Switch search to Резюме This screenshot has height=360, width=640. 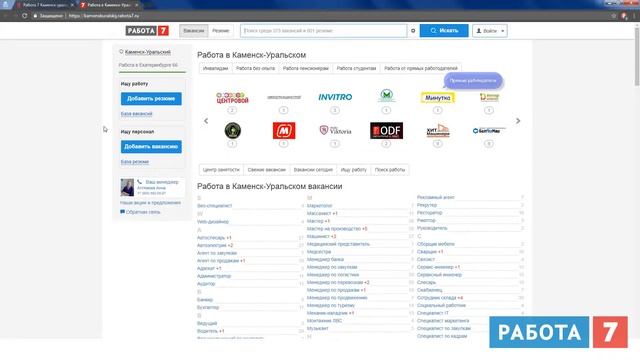tap(220, 31)
